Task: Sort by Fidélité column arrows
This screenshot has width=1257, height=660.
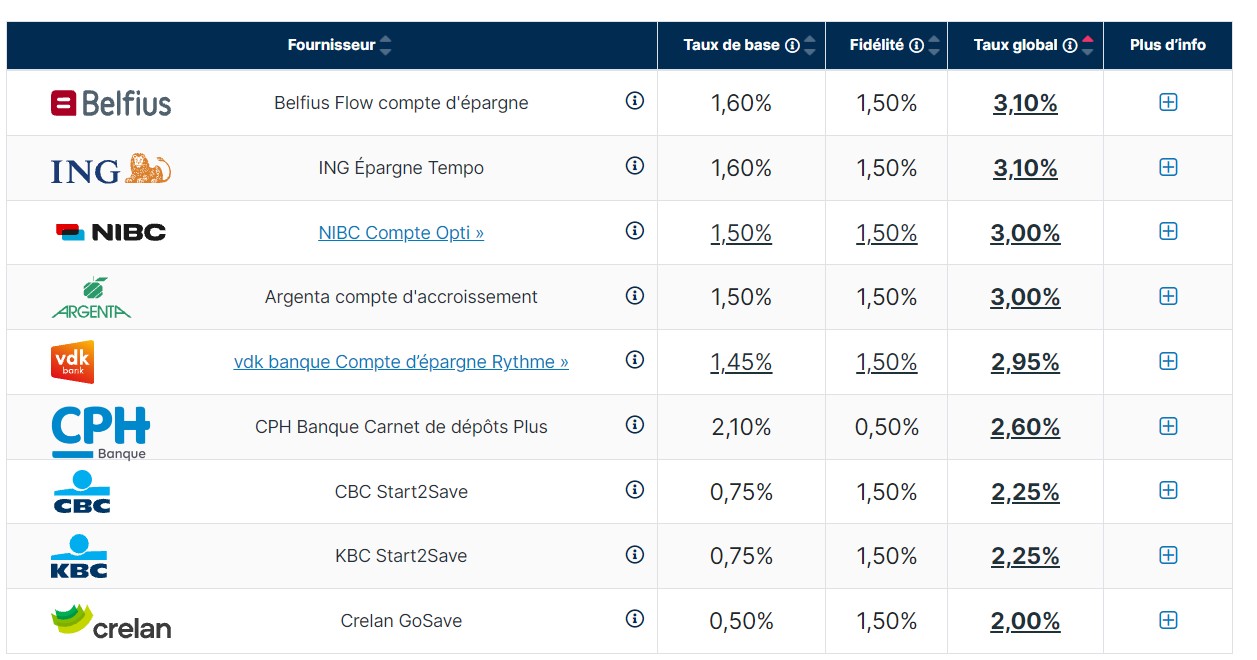Action: pos(934,45)
